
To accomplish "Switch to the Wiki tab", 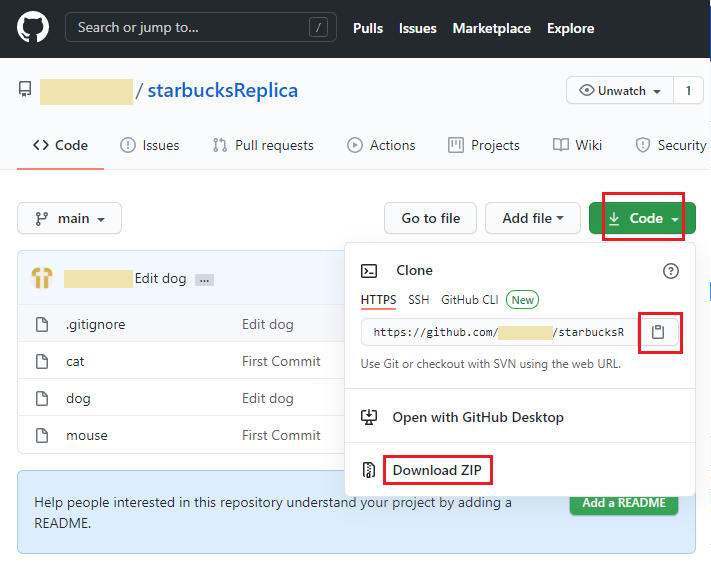I will click(577, 145).
